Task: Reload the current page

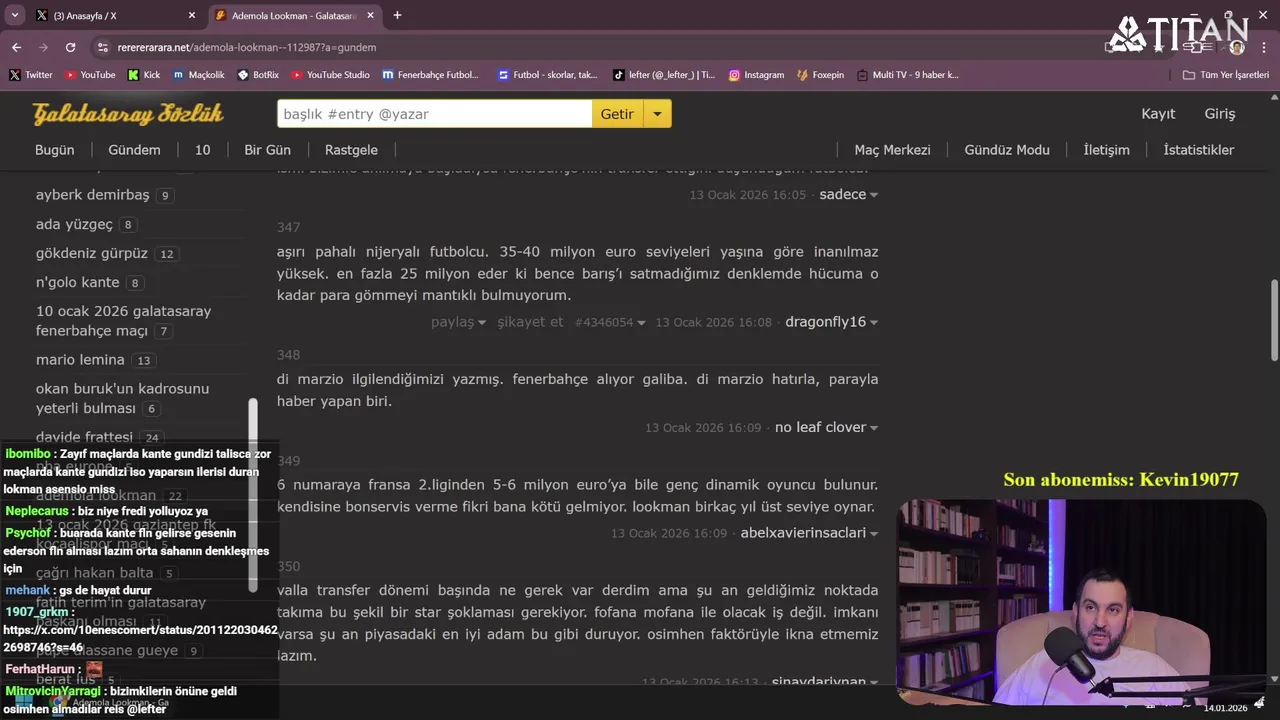Action: (70, 47)
